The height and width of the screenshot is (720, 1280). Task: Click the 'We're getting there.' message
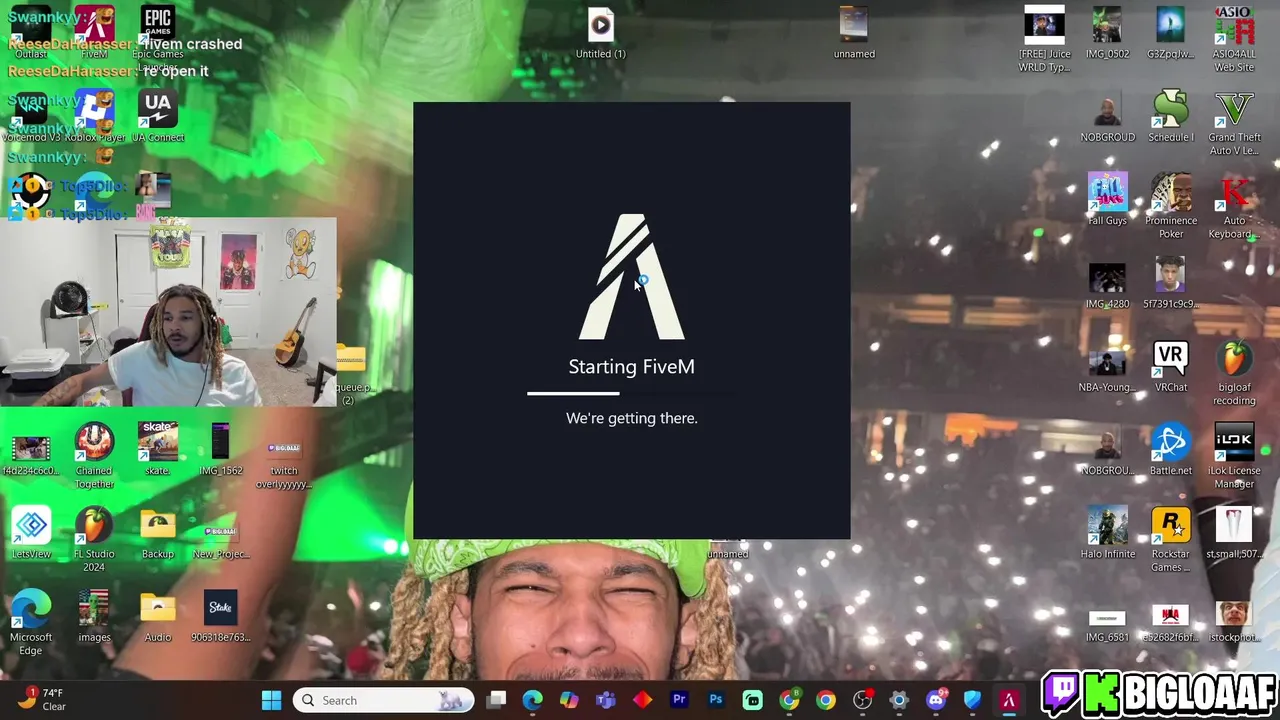click(632, 418)
